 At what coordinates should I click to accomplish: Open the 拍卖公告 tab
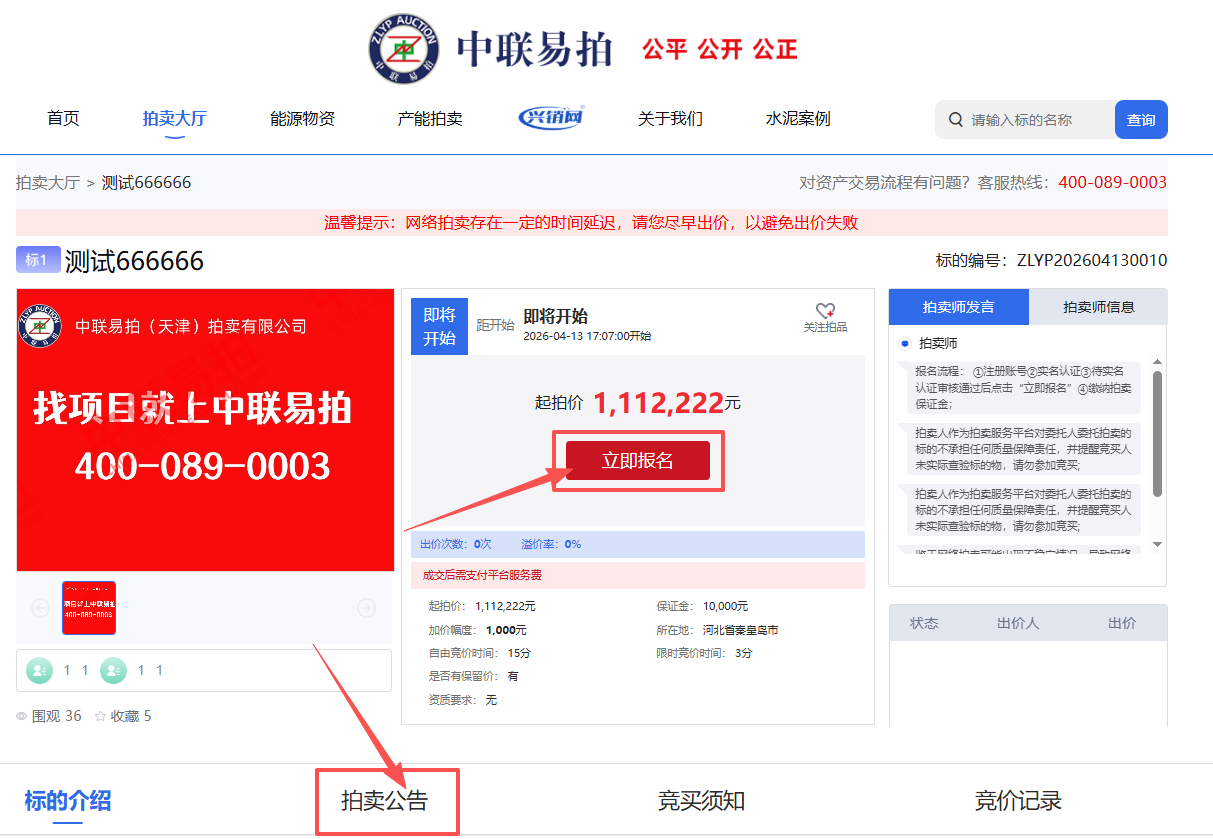pyautogui.click(x=384, y=801)
